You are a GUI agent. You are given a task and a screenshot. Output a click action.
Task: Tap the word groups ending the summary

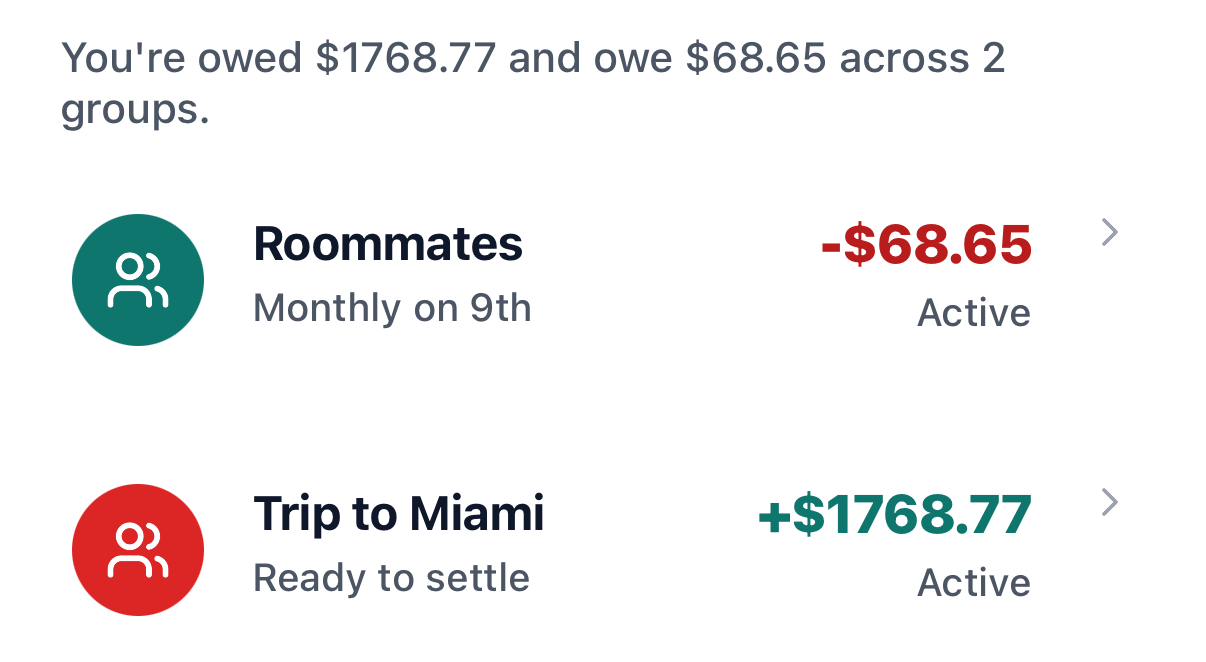click(x=135, y=110)
